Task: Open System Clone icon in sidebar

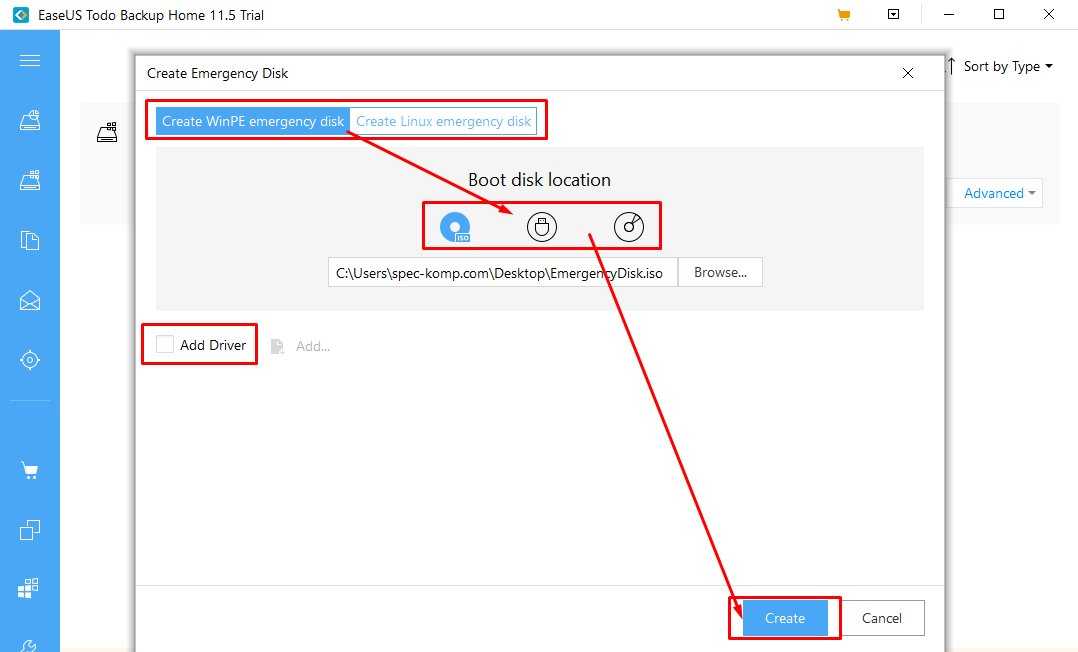Action: click(30, 589)
